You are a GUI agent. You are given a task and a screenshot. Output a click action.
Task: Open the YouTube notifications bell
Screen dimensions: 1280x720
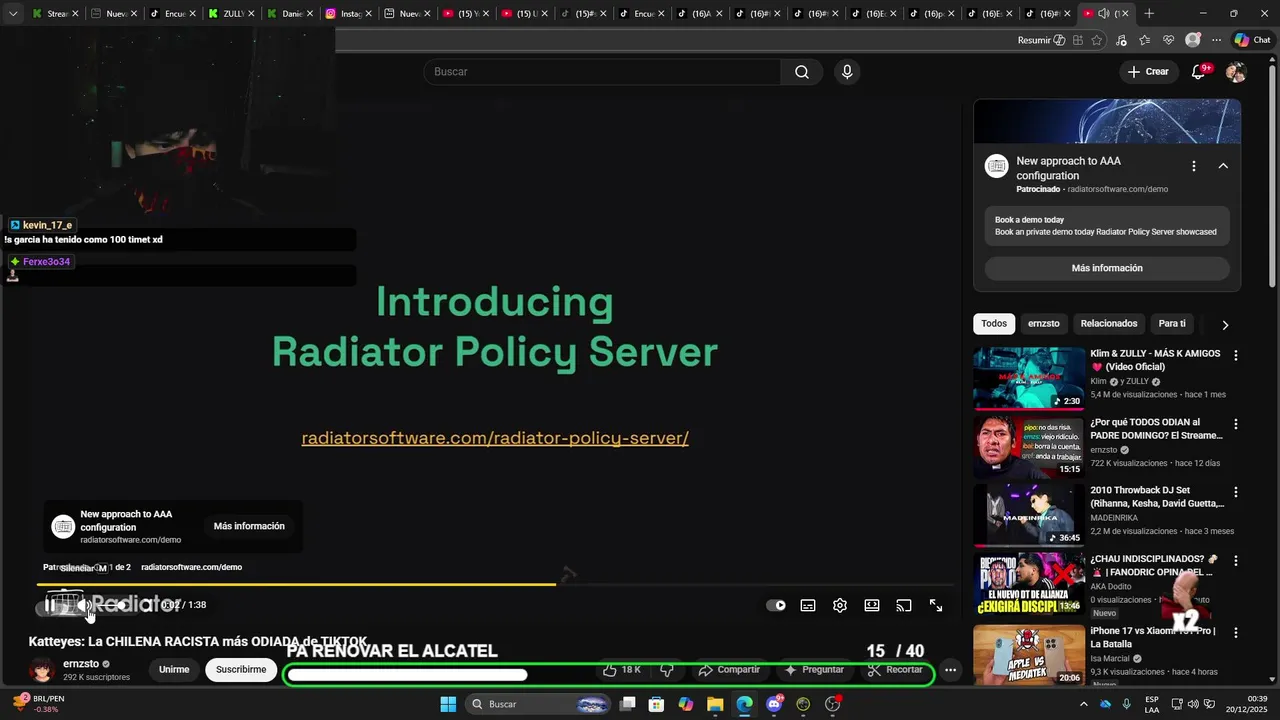tap(1199, 72)
